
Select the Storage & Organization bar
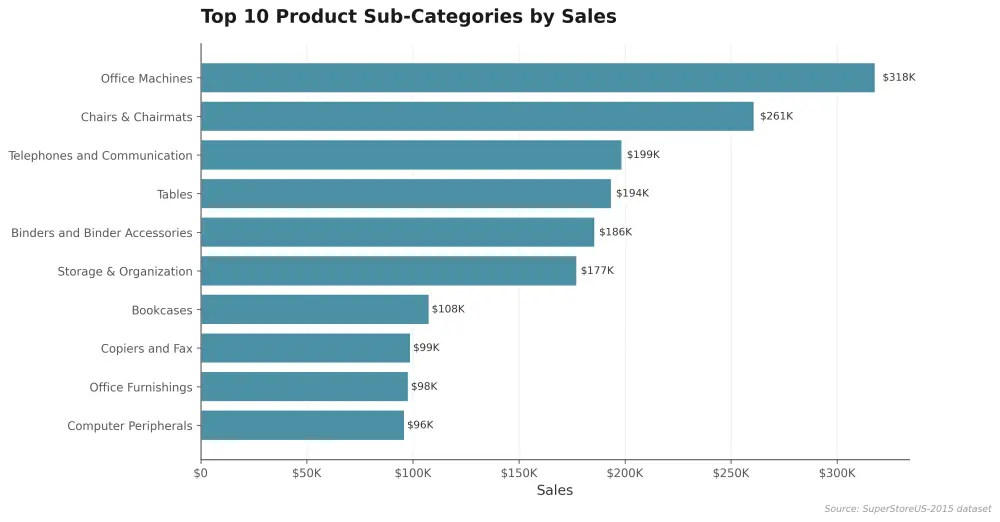click(388, 271)
